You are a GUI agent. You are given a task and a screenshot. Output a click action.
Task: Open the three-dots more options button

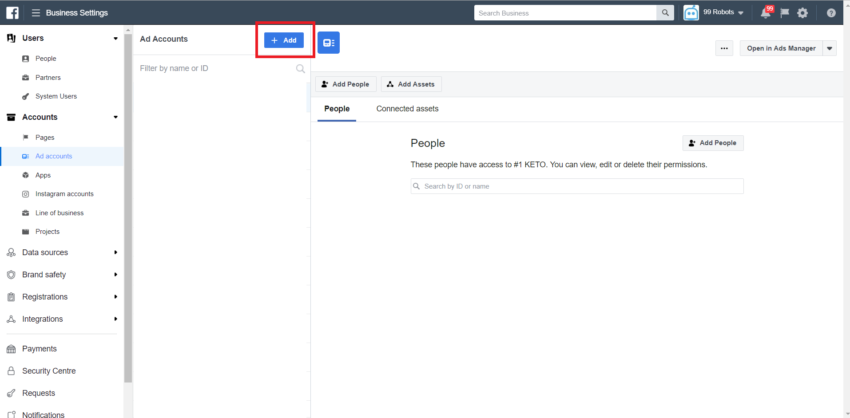[x=725, y=48]
